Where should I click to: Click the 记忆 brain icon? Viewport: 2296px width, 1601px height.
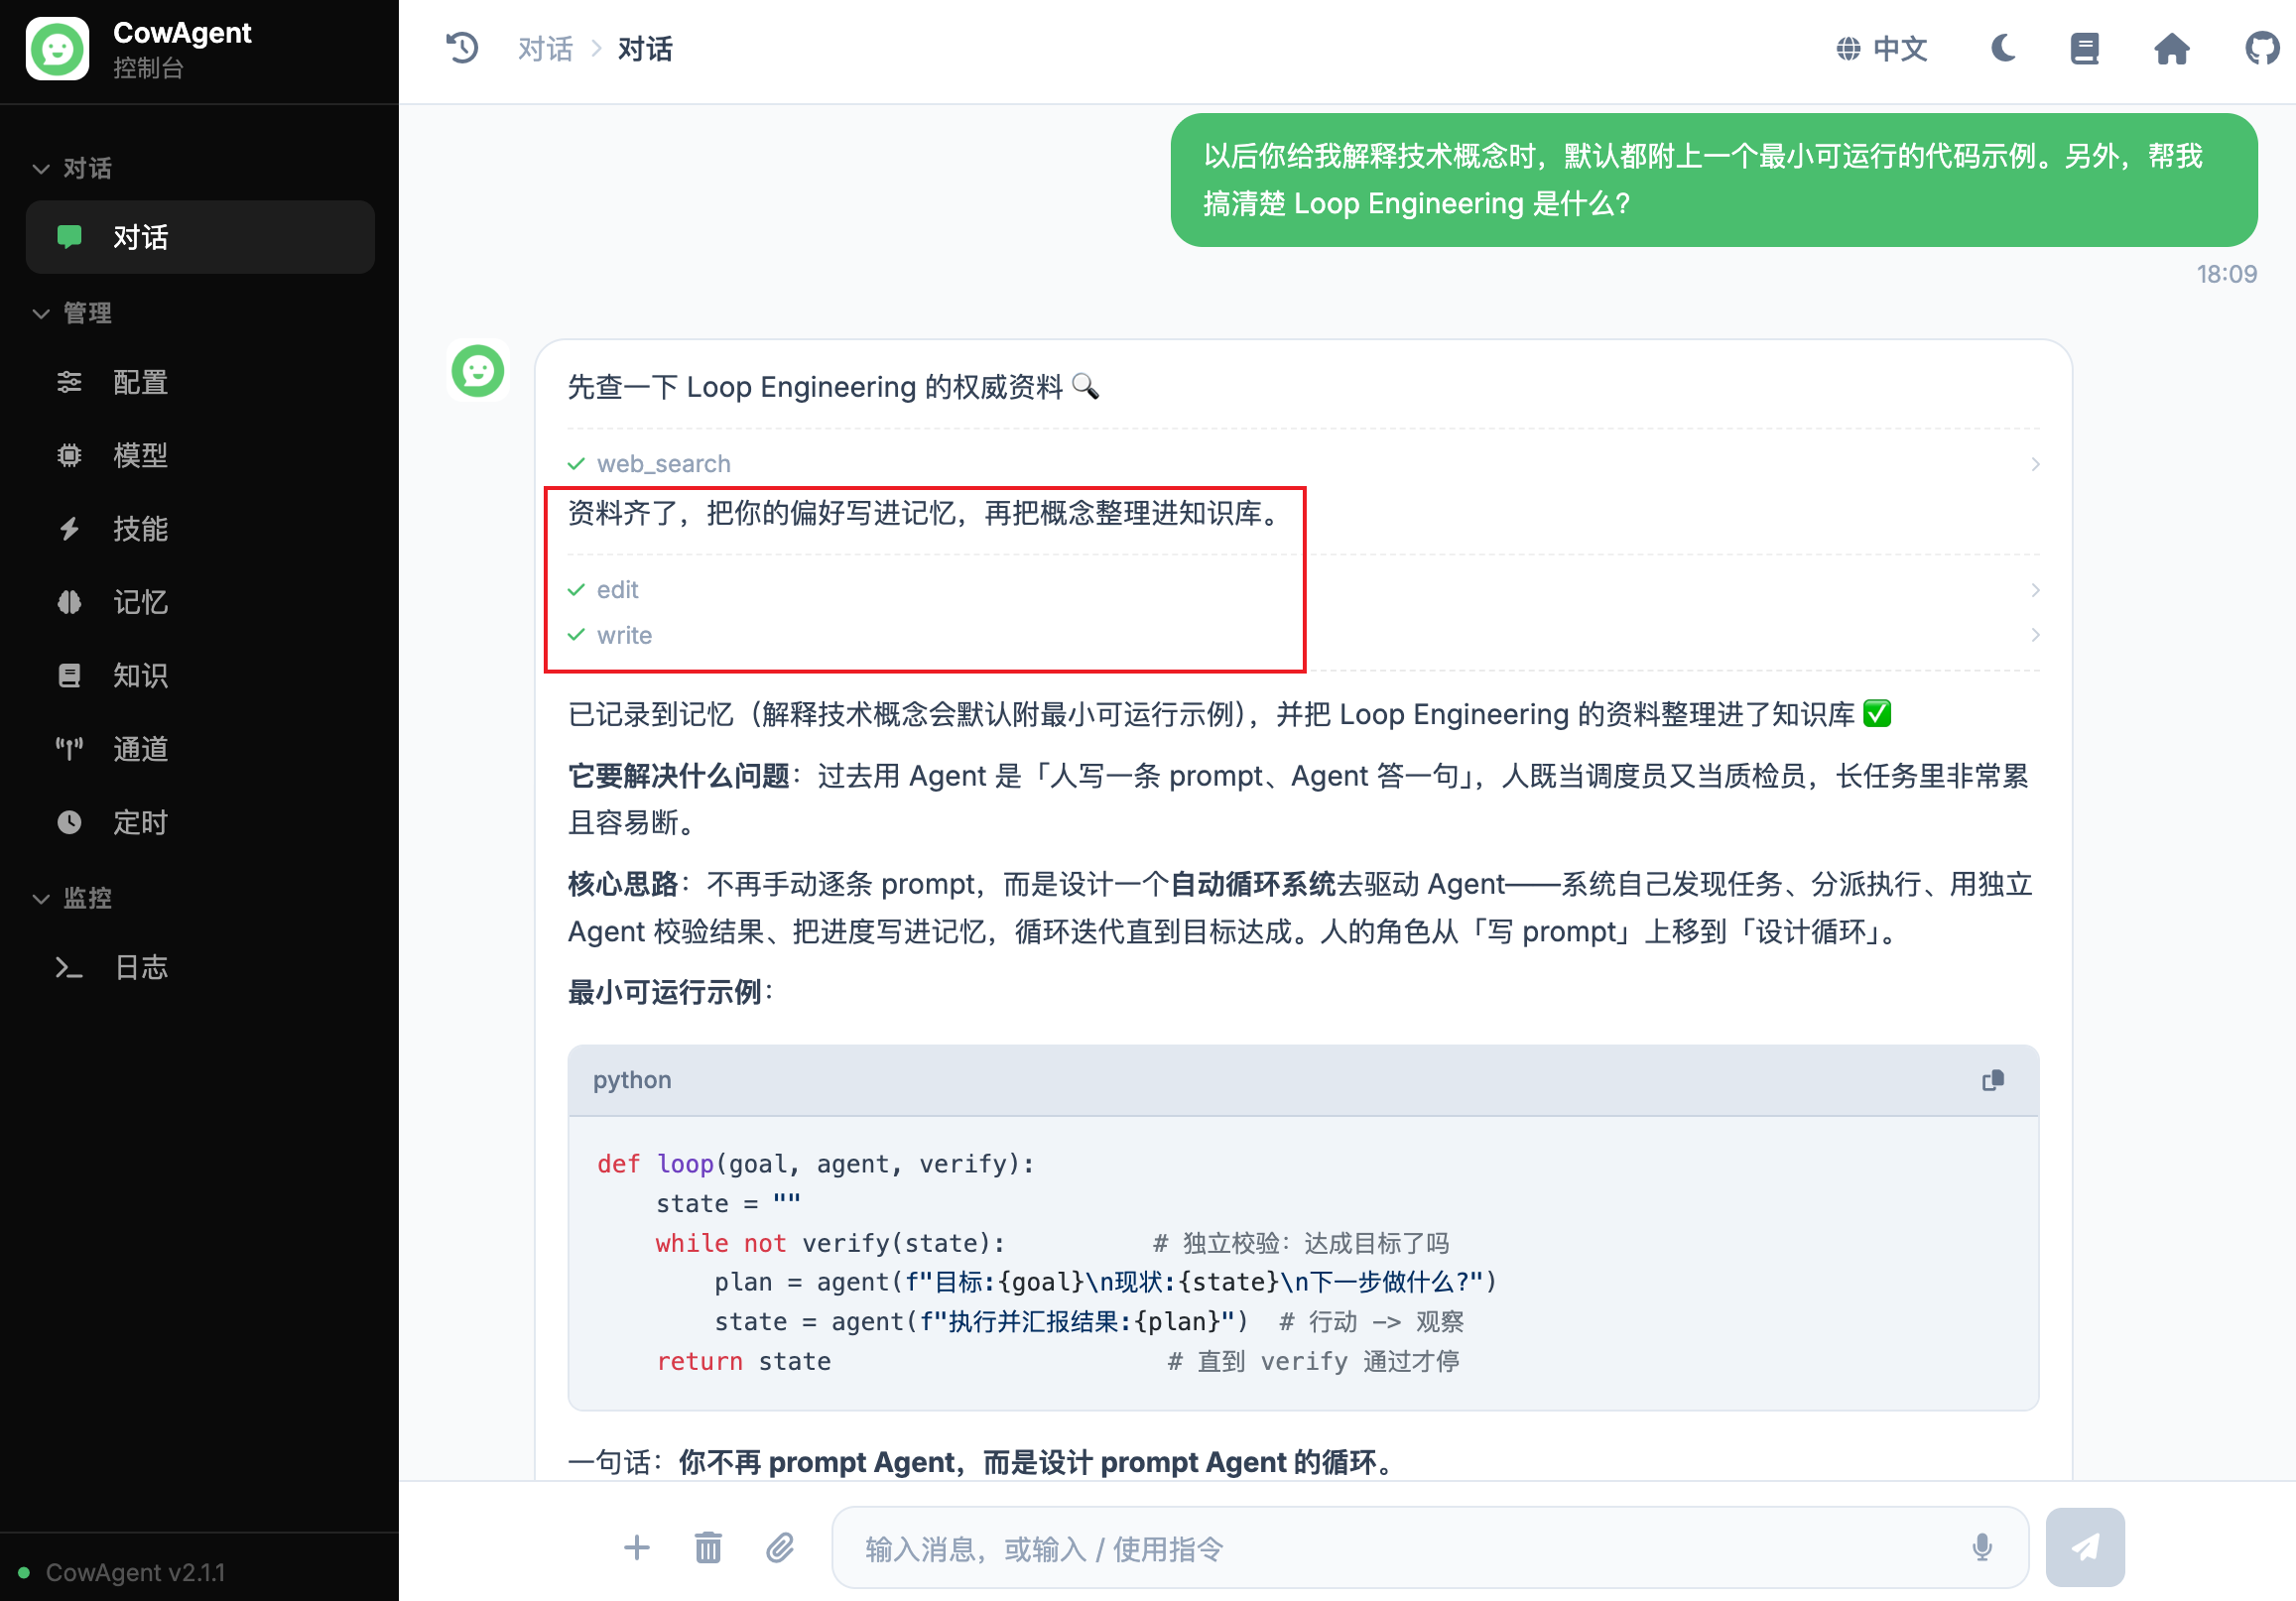(69, 602)
